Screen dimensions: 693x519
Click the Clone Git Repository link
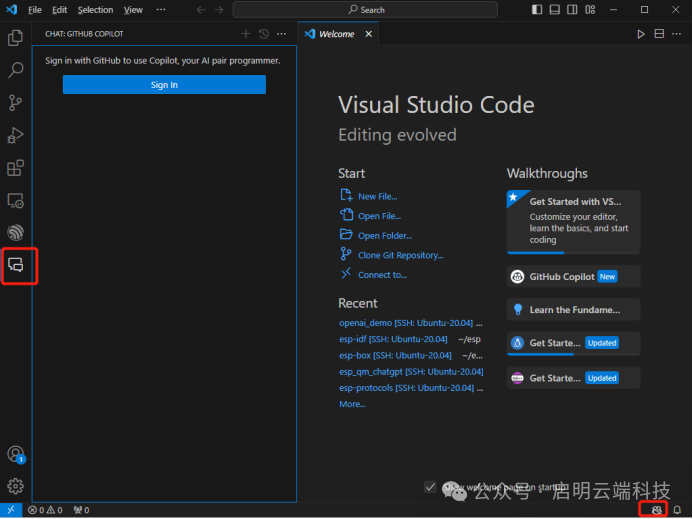(399, 255)
